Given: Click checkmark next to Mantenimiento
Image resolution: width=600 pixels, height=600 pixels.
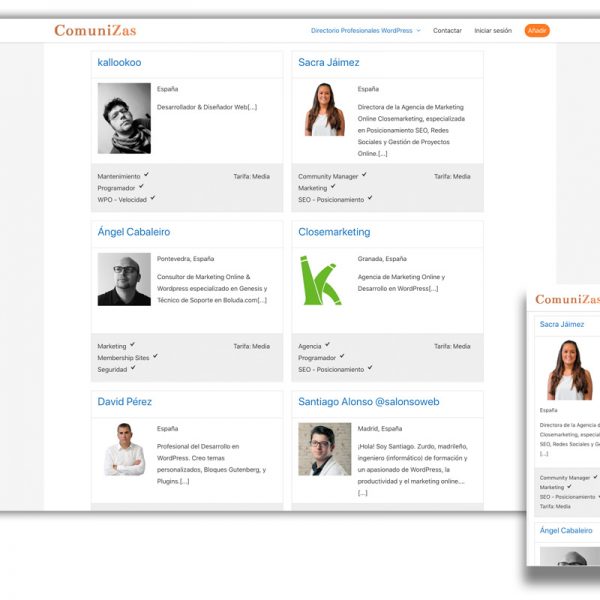Looking at the screenshot, I should pos(146,175).
